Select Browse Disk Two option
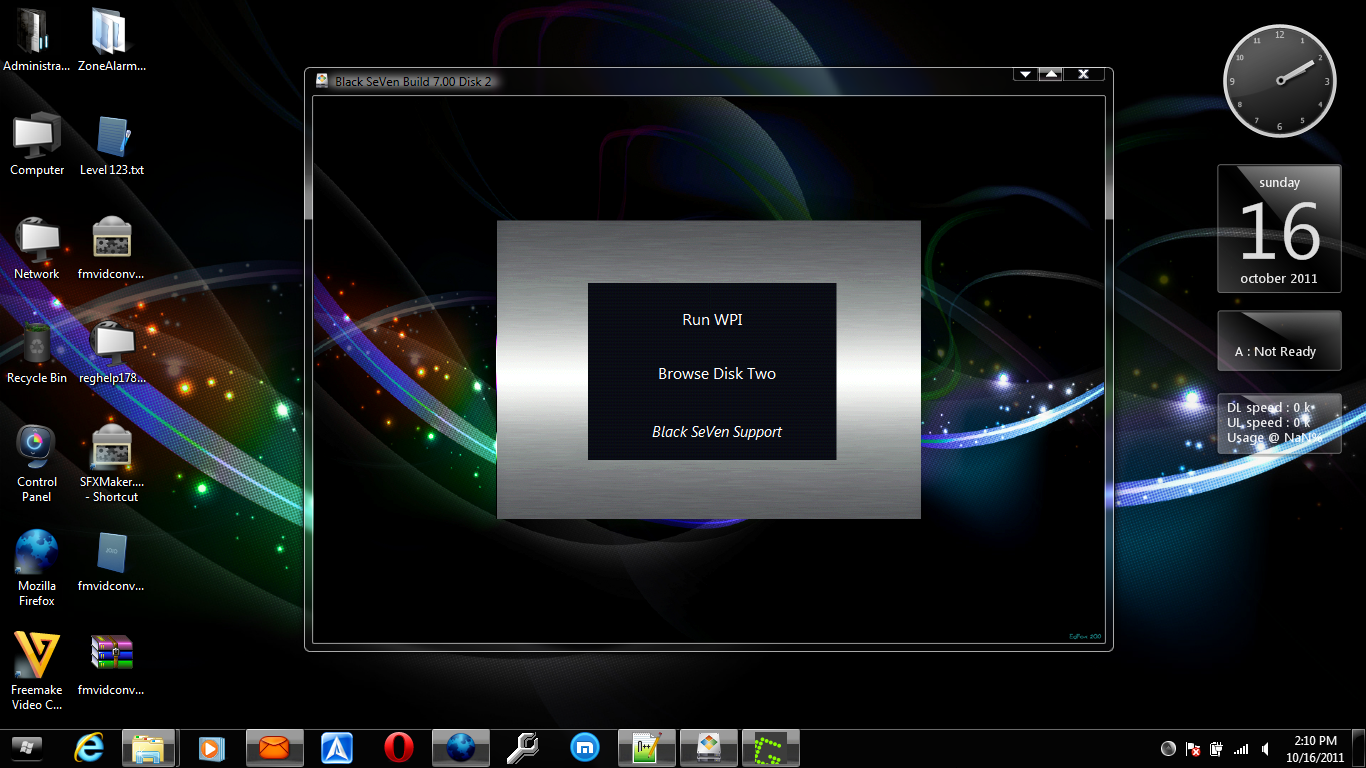Screen dimensions: 1366x768 [x=716, y=374]
